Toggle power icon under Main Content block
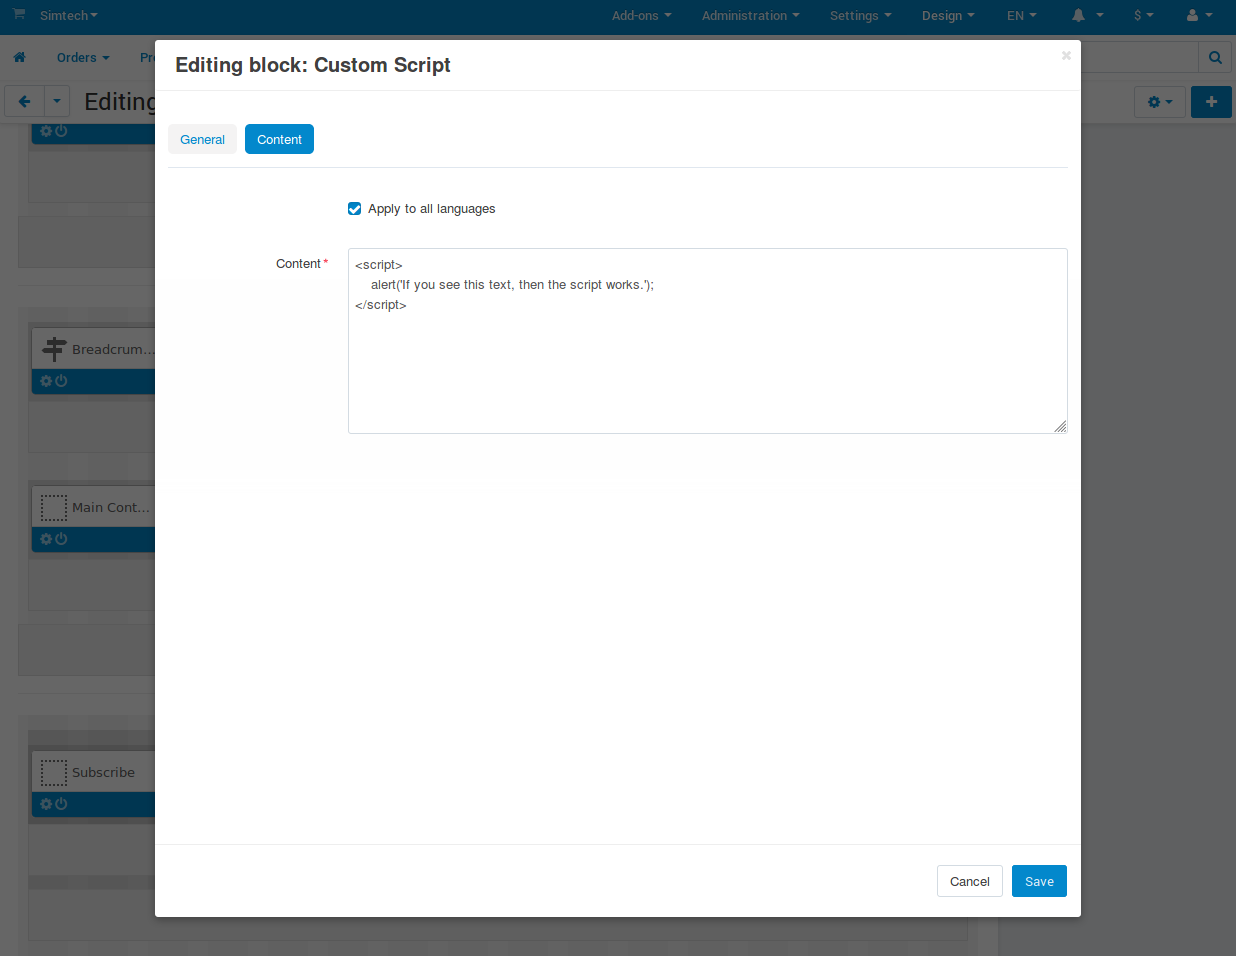 click(61, 539)
